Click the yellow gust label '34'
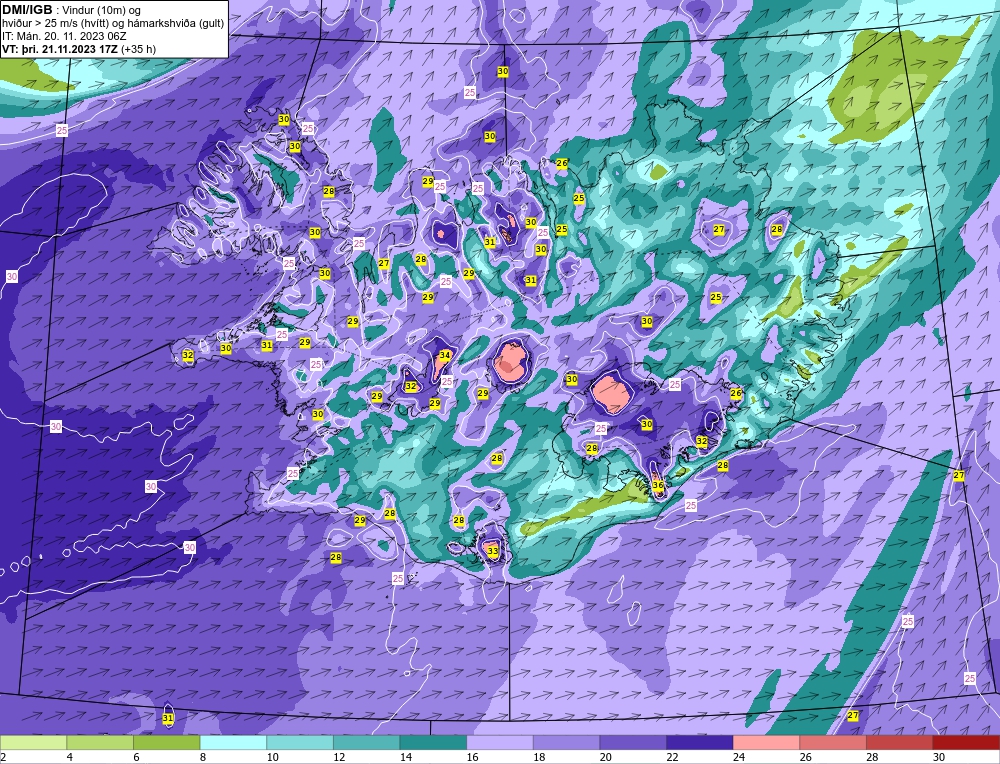The height and width of the screenshot is (764, 1000). pyautogui.click(x=445, y=355)
